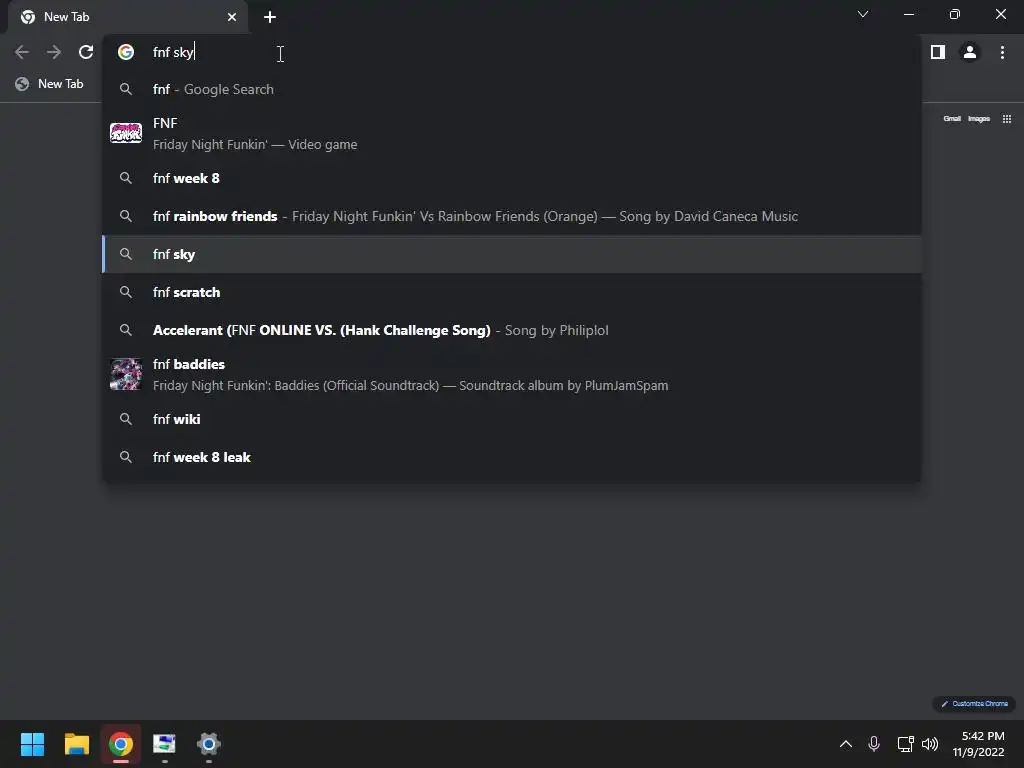
Task: Open the Images link
Action: point(978,119)
